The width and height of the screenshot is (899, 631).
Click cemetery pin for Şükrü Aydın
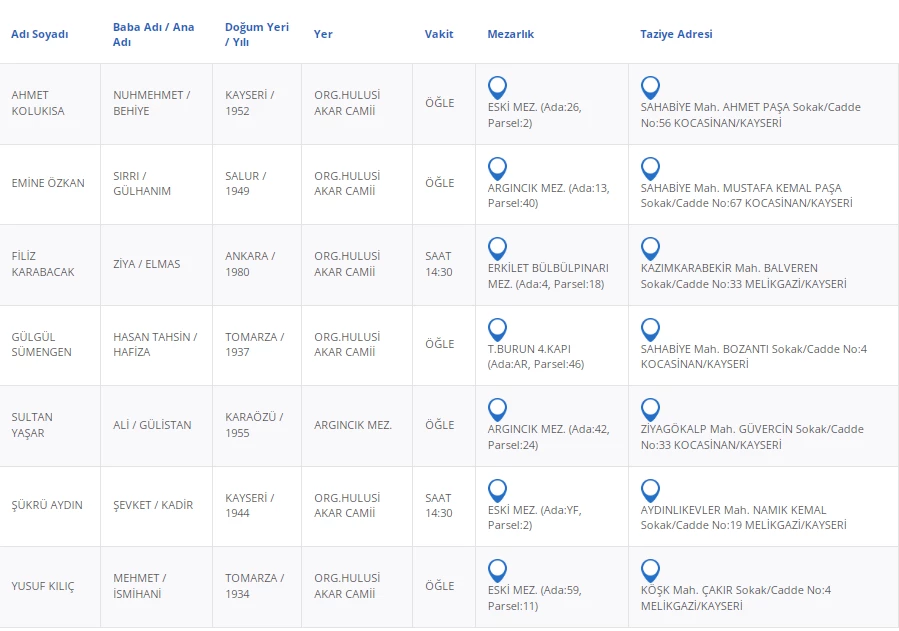497,490
